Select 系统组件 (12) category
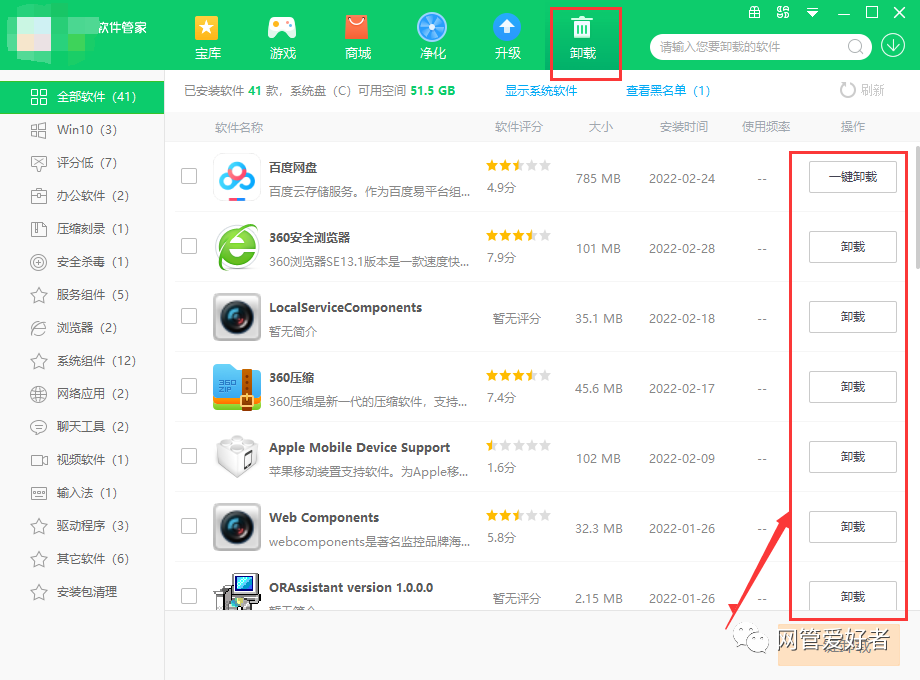Viewport: 920px width, 680px height. click(x=82, y=360)
